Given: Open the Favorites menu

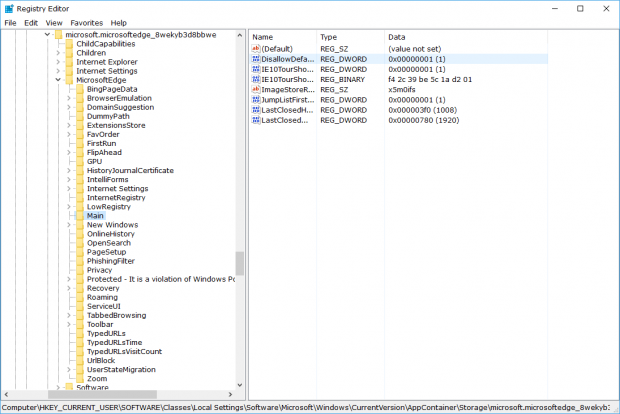Looking at the screenshot, I should pos(86,22).
